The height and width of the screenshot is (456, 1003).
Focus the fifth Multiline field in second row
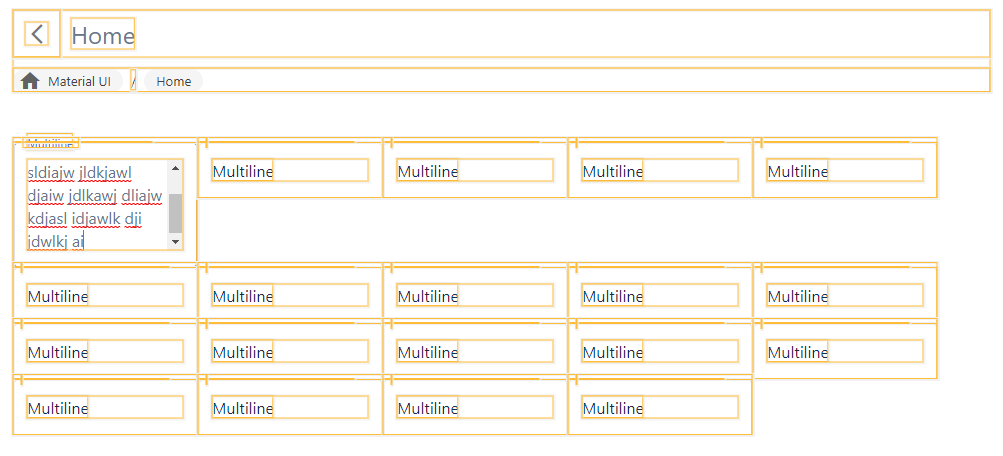(845, 295)
